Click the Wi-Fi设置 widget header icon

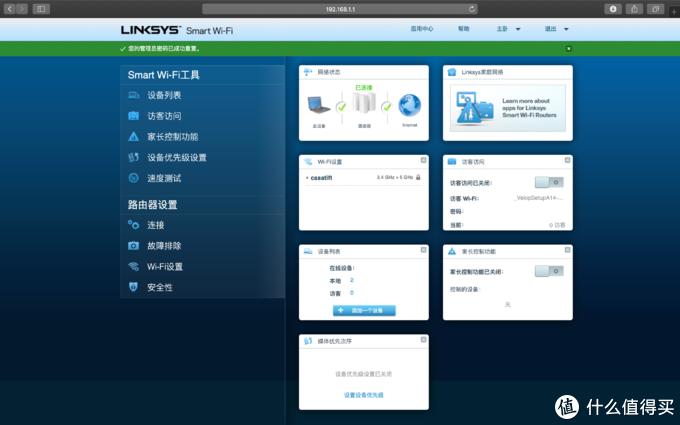click(x=308, y=162)
